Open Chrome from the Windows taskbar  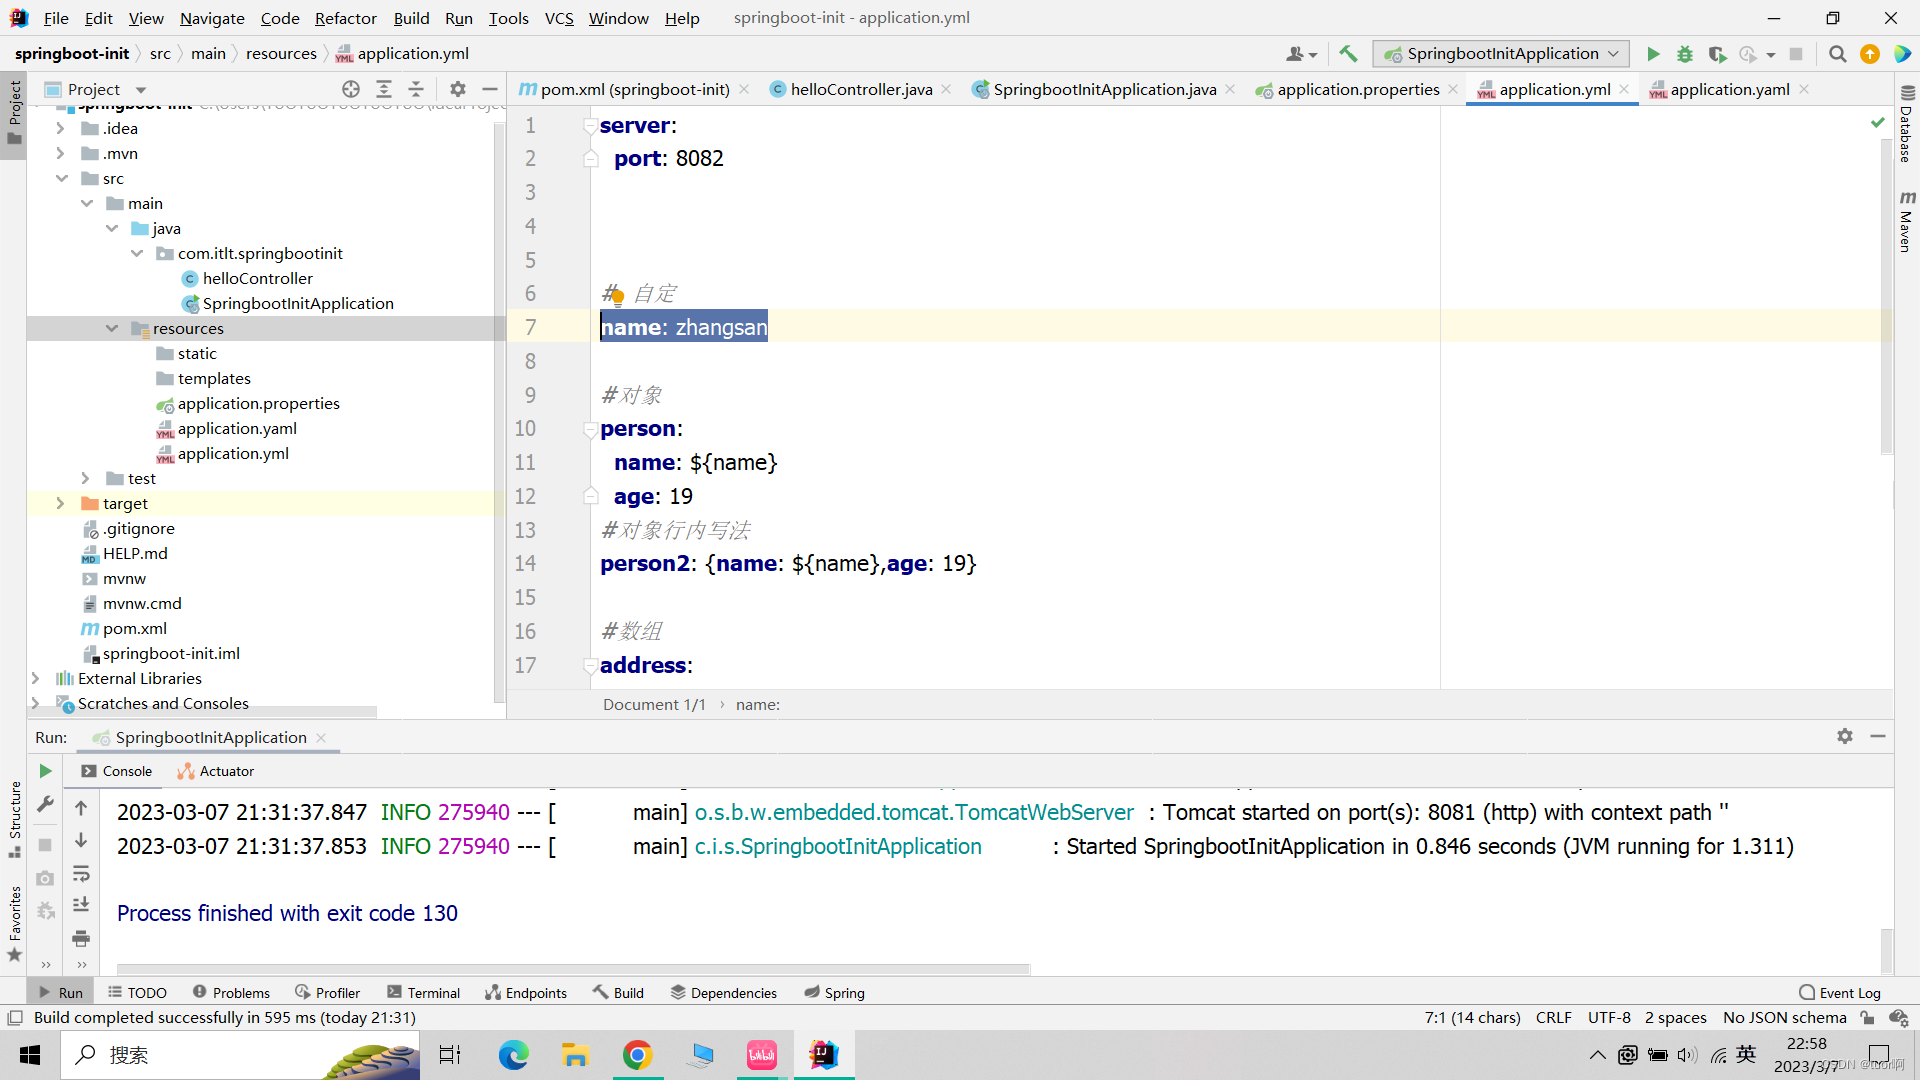pos(637,1055)
